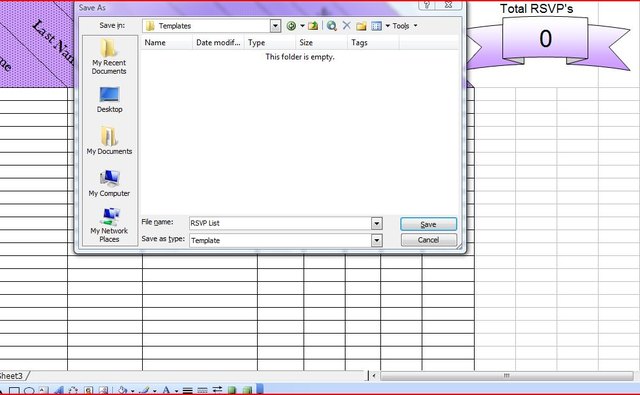Sort files by the Name column header
This screenshot has height=395, width=640.
(166, 42)
